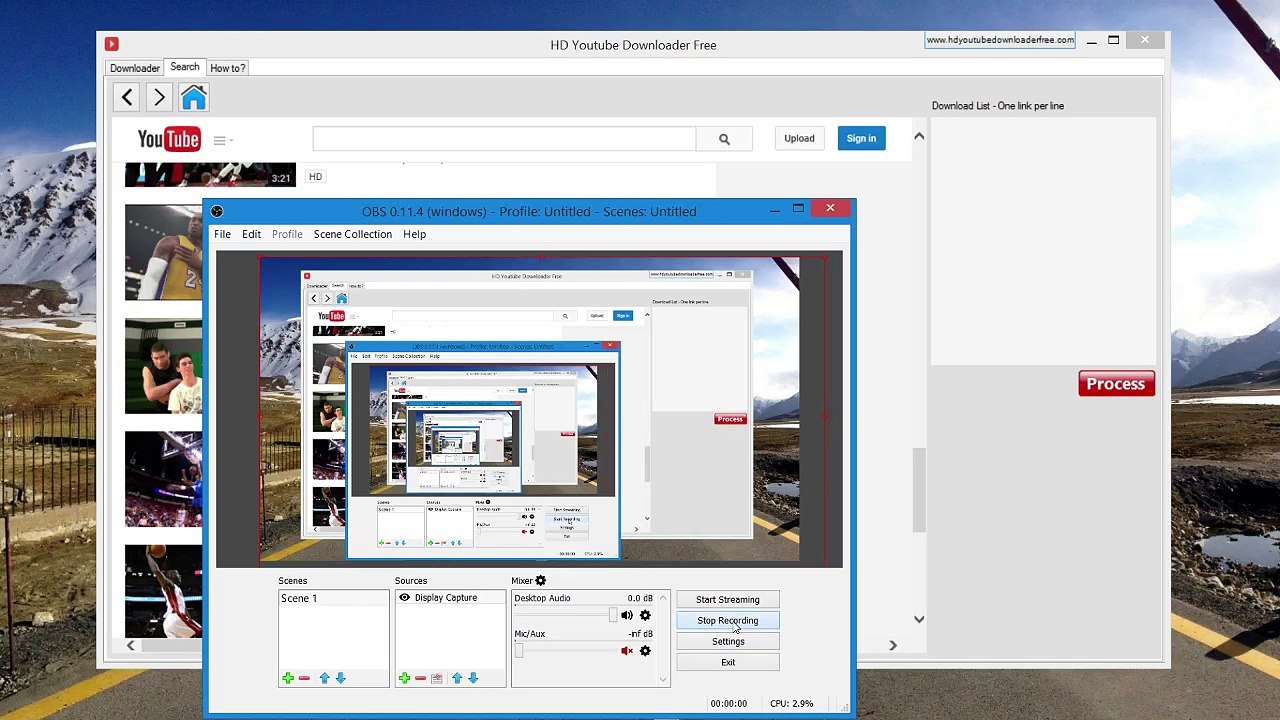Click Stop Recording in OBS
Image resolution: width=1280 pixels, height=720 pixels.
(728, 620)
